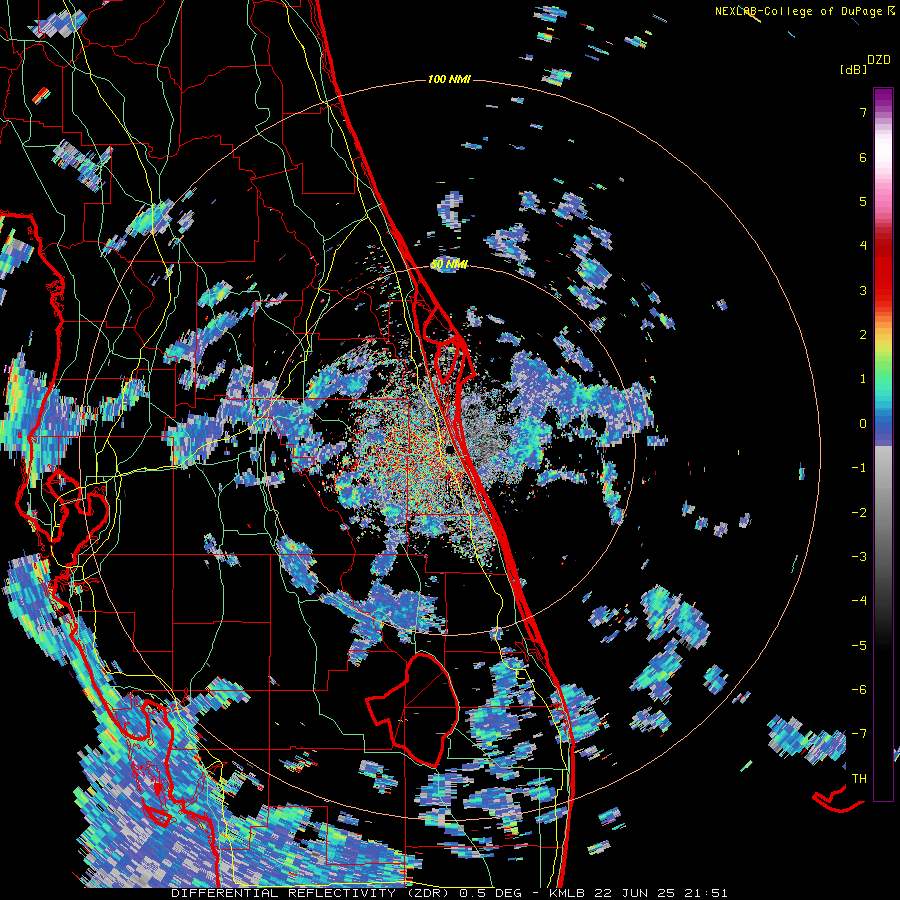Click the black radar site dot at the center
Viewport: 900px width, 900px height.
(449, 449)
